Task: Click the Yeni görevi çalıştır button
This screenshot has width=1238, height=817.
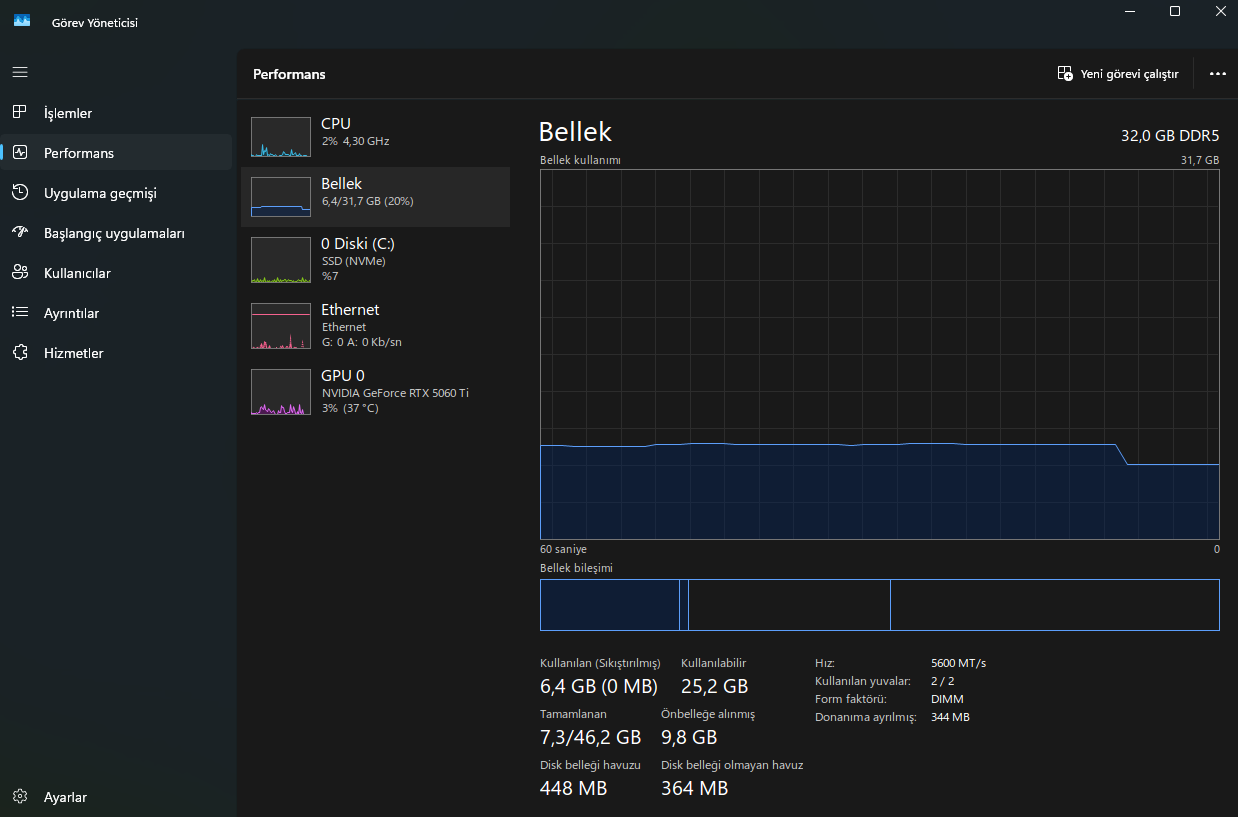Action: pos(1118,74)
